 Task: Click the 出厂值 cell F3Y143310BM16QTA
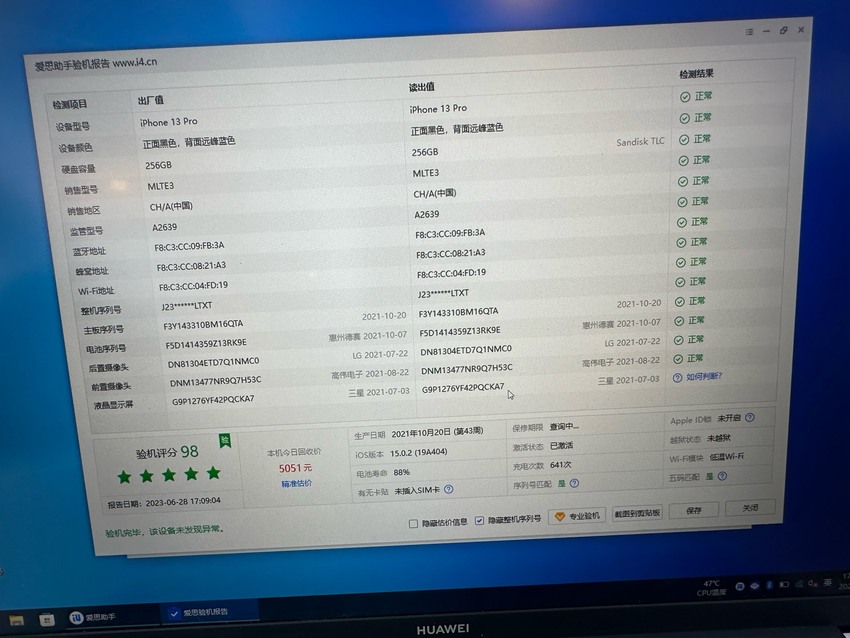[203, 325]
